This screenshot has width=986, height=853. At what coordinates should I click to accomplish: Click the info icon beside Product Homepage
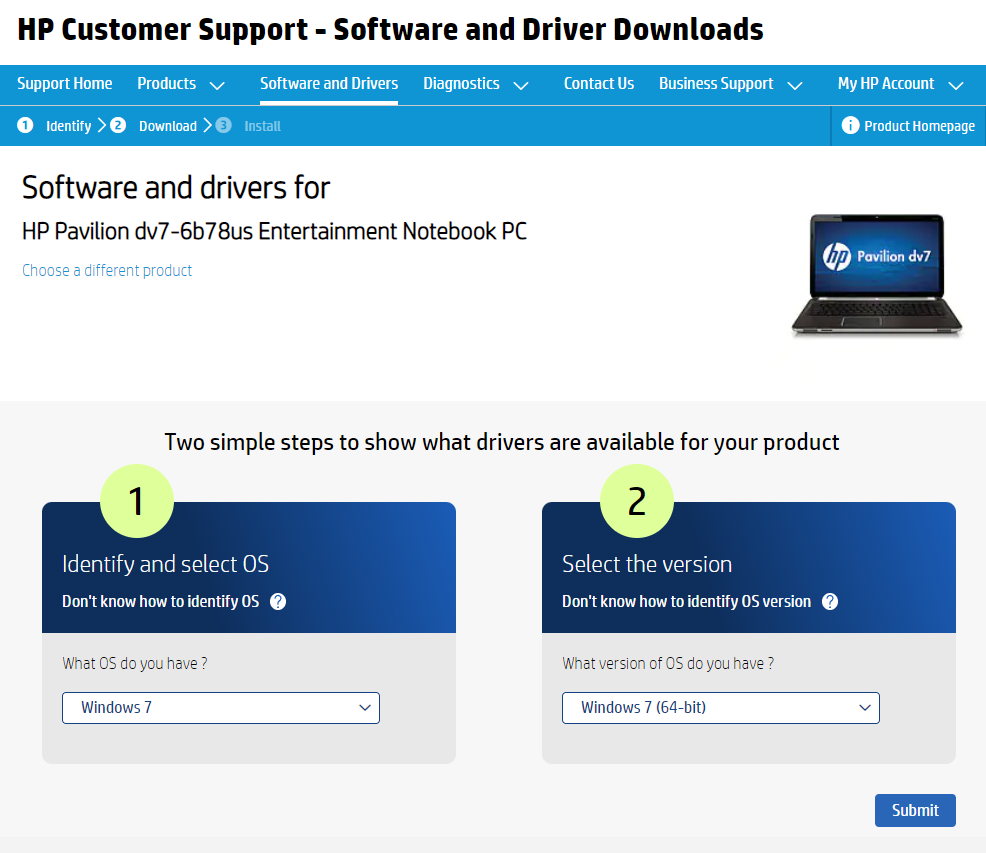[851, 126]
